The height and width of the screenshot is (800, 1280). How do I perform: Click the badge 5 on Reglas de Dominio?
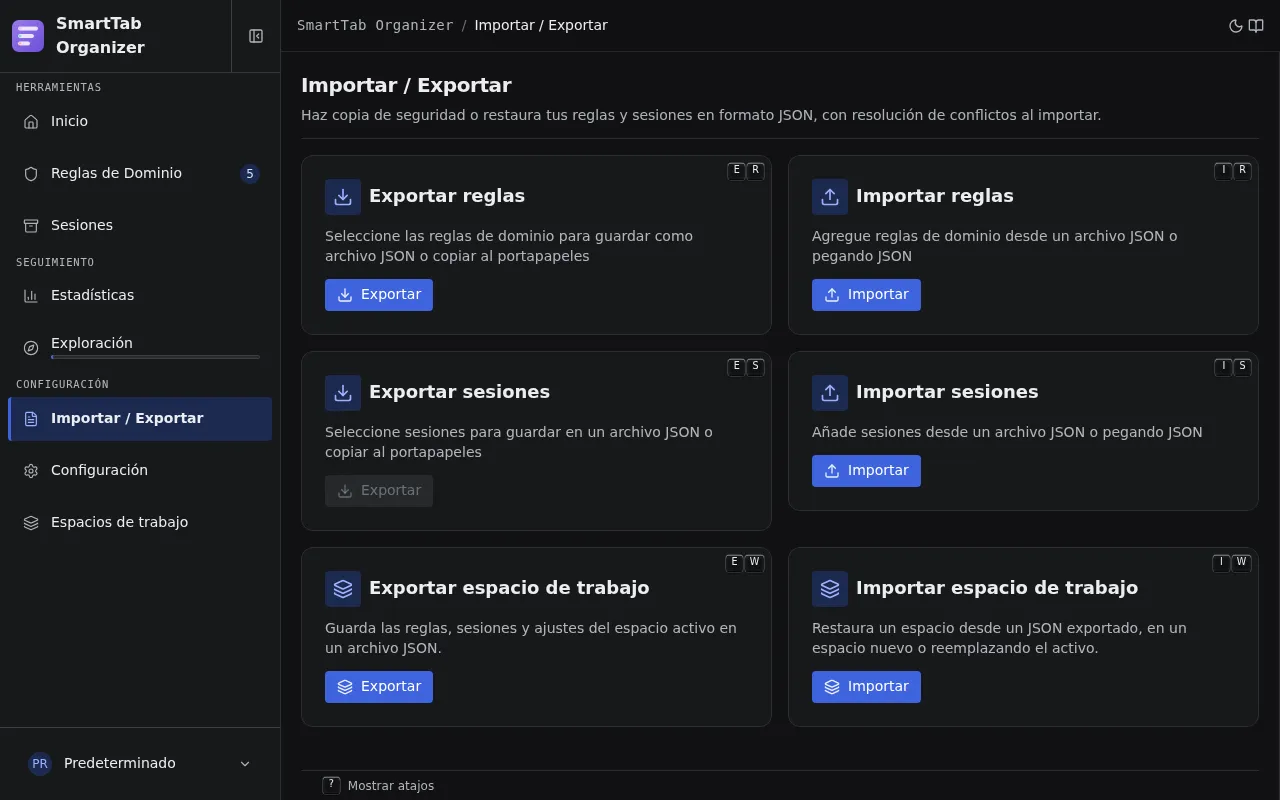coord(250,174)
